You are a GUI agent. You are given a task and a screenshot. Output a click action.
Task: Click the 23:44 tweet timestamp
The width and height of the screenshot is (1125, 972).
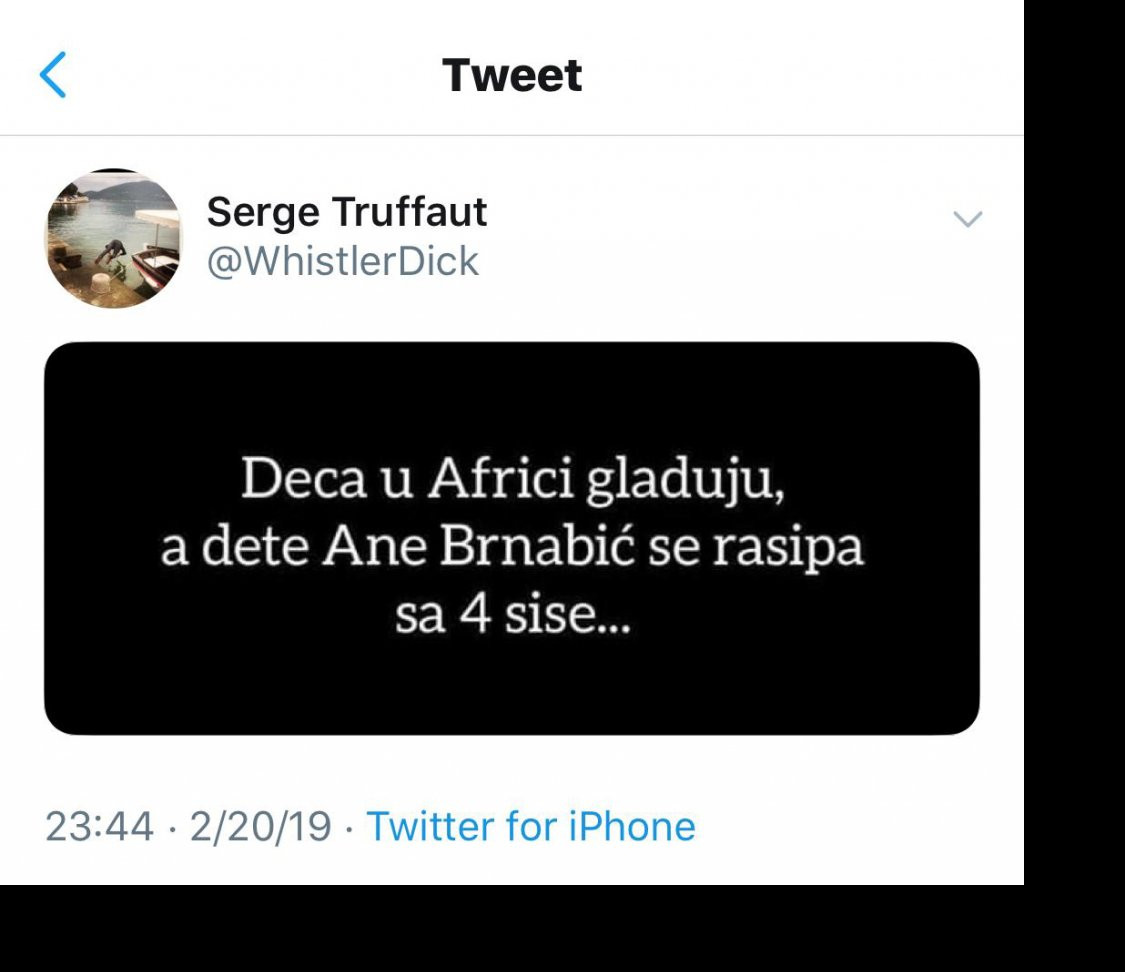click(99, 827)
